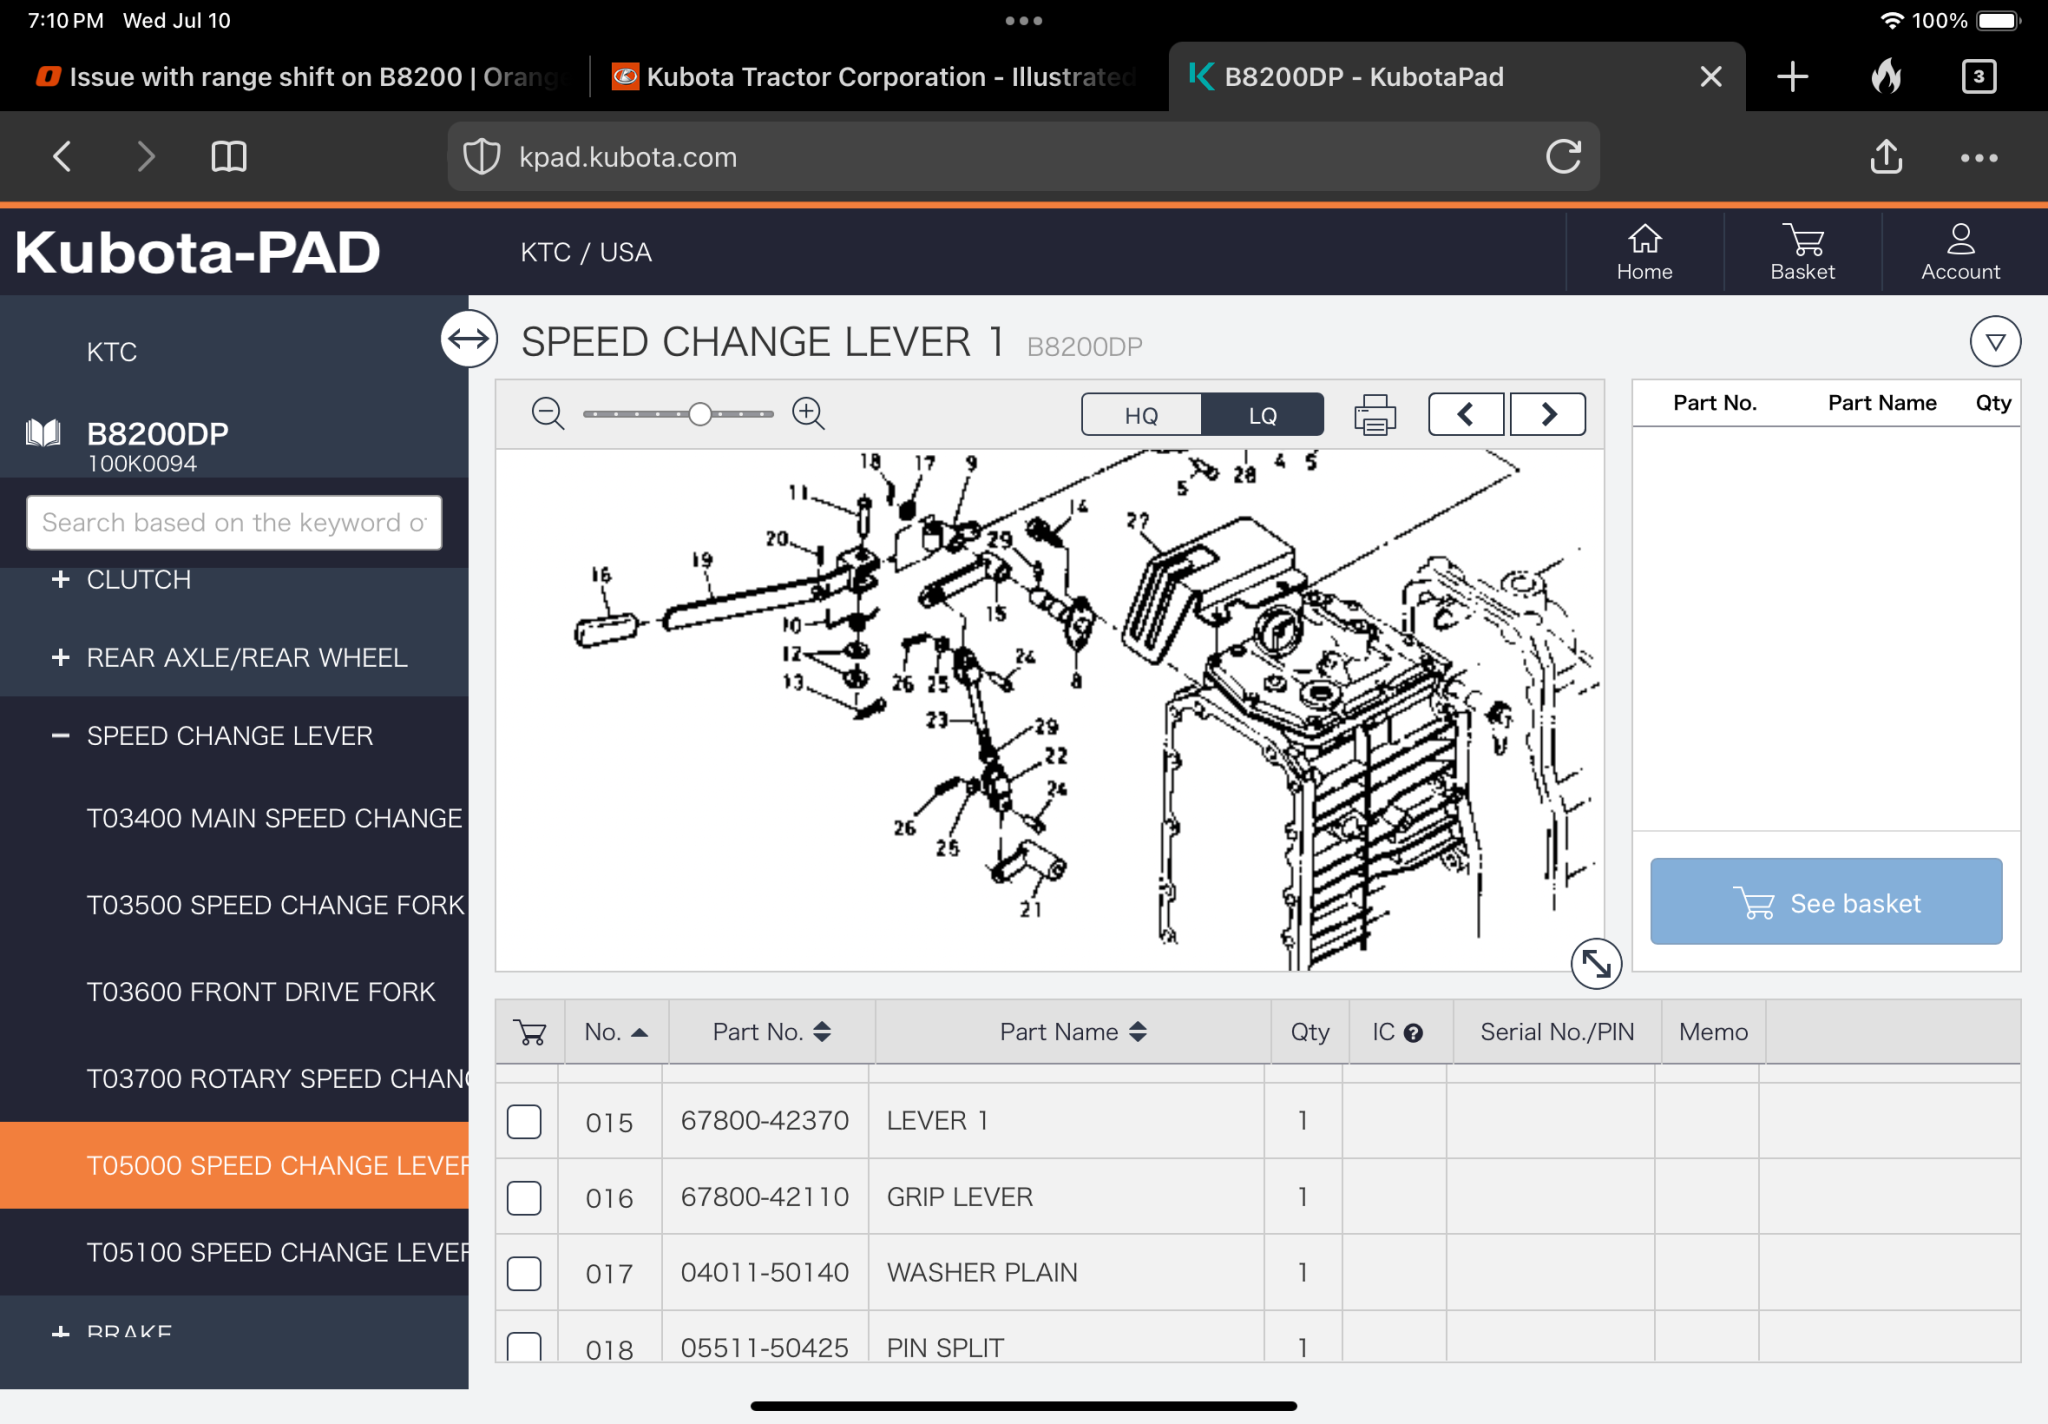Click part number 67800-42370
The image size is (2048, 1424).
[765, 1121]
